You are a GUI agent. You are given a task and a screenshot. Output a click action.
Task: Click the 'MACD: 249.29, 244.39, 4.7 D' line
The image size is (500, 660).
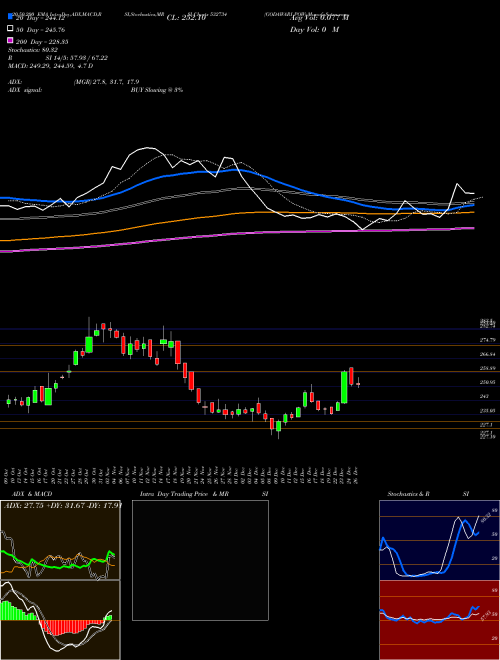point(51,66)
